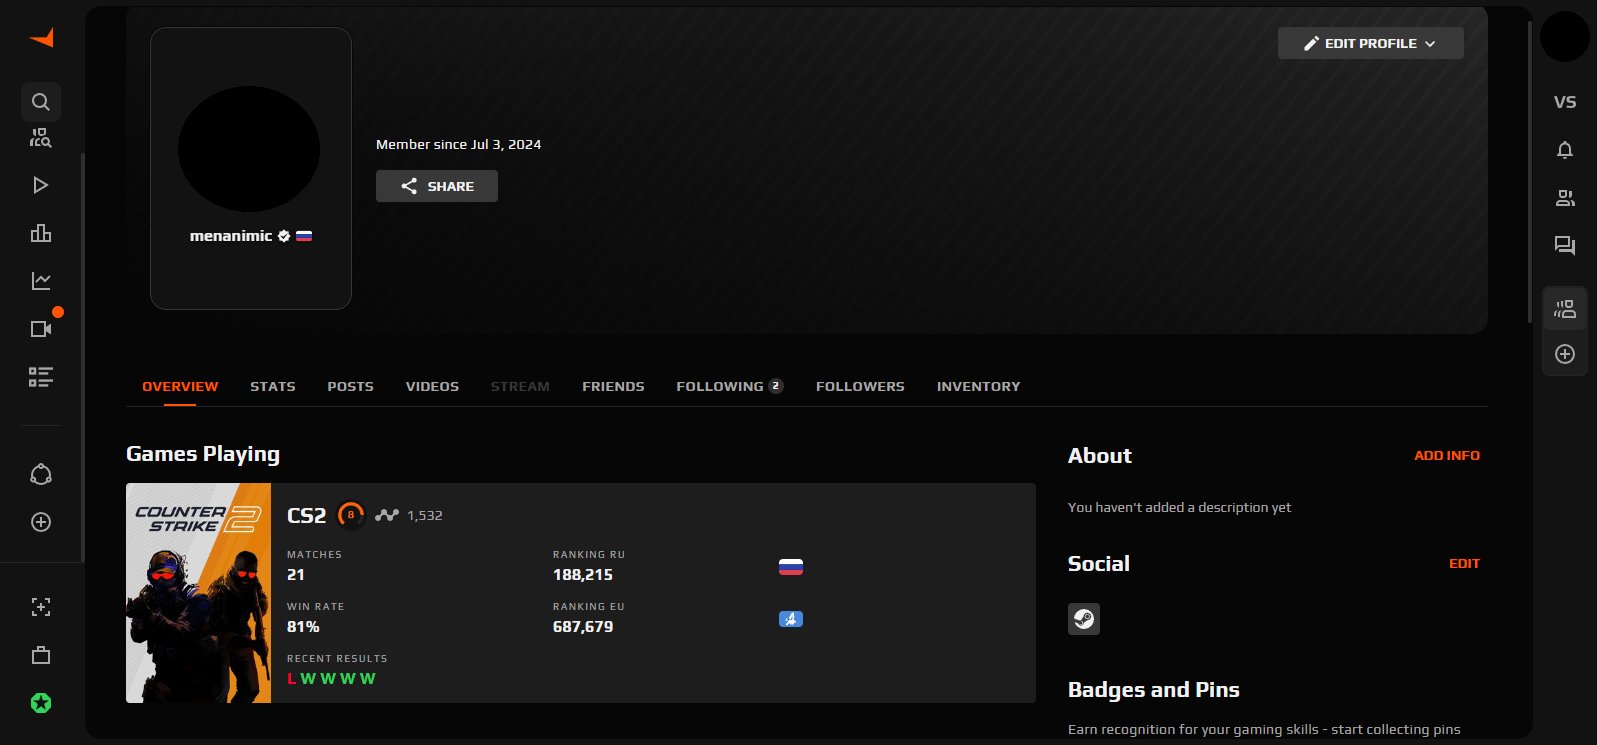Open the video camera icon with notification
The height and width of the screenshot is (745, 1597).
(x=41, y=329)
